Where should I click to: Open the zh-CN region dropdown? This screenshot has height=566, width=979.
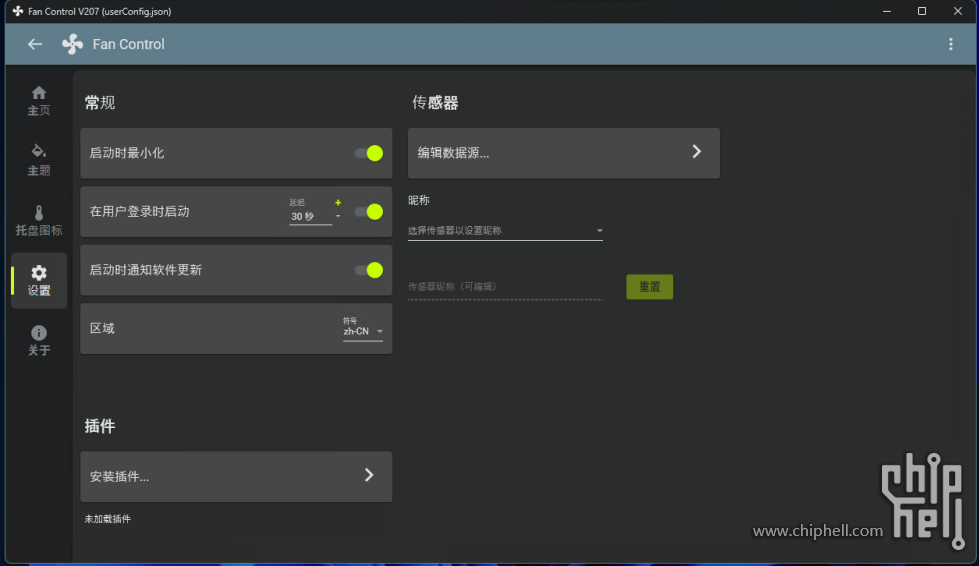363,331
